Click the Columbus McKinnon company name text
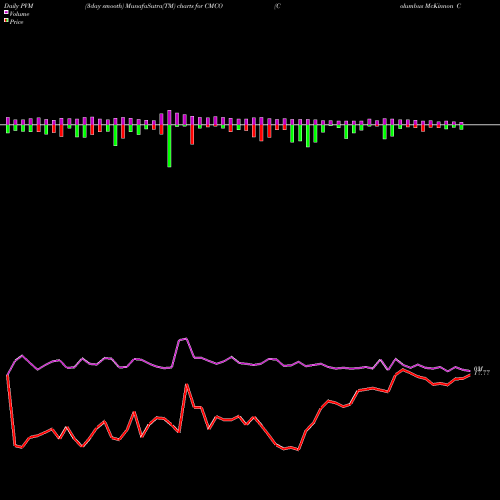This screenshot has width=500, height=500. [430, 6]
